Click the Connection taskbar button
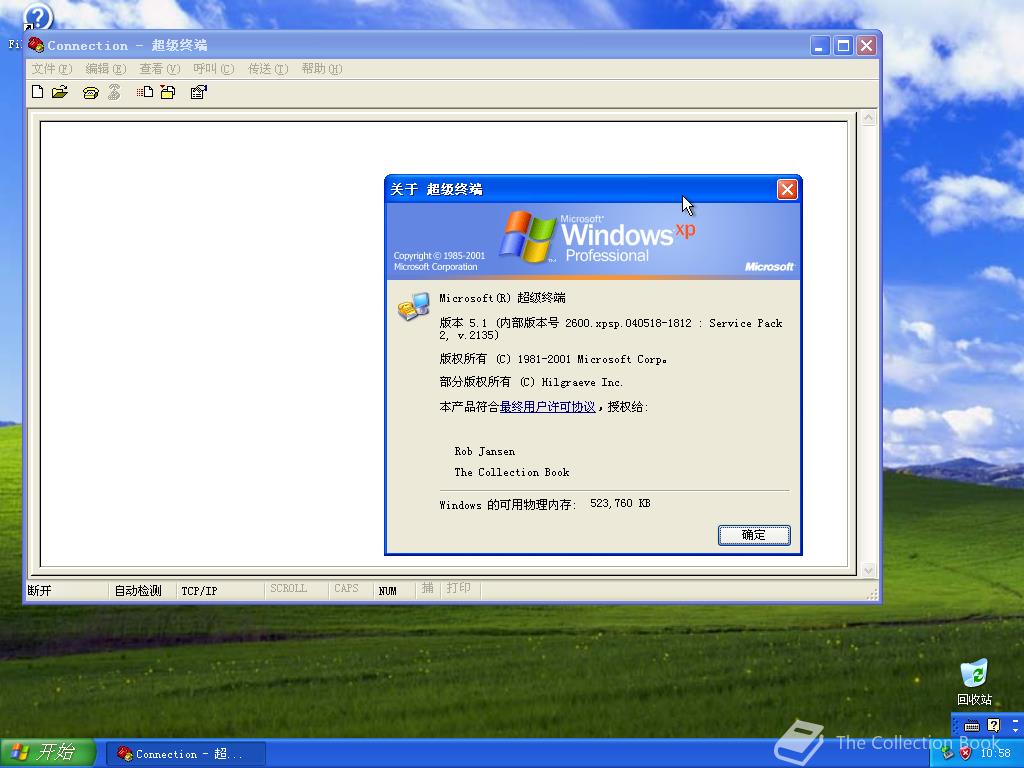This screenshot has width=1024, height=768. (x=185, y=754)
